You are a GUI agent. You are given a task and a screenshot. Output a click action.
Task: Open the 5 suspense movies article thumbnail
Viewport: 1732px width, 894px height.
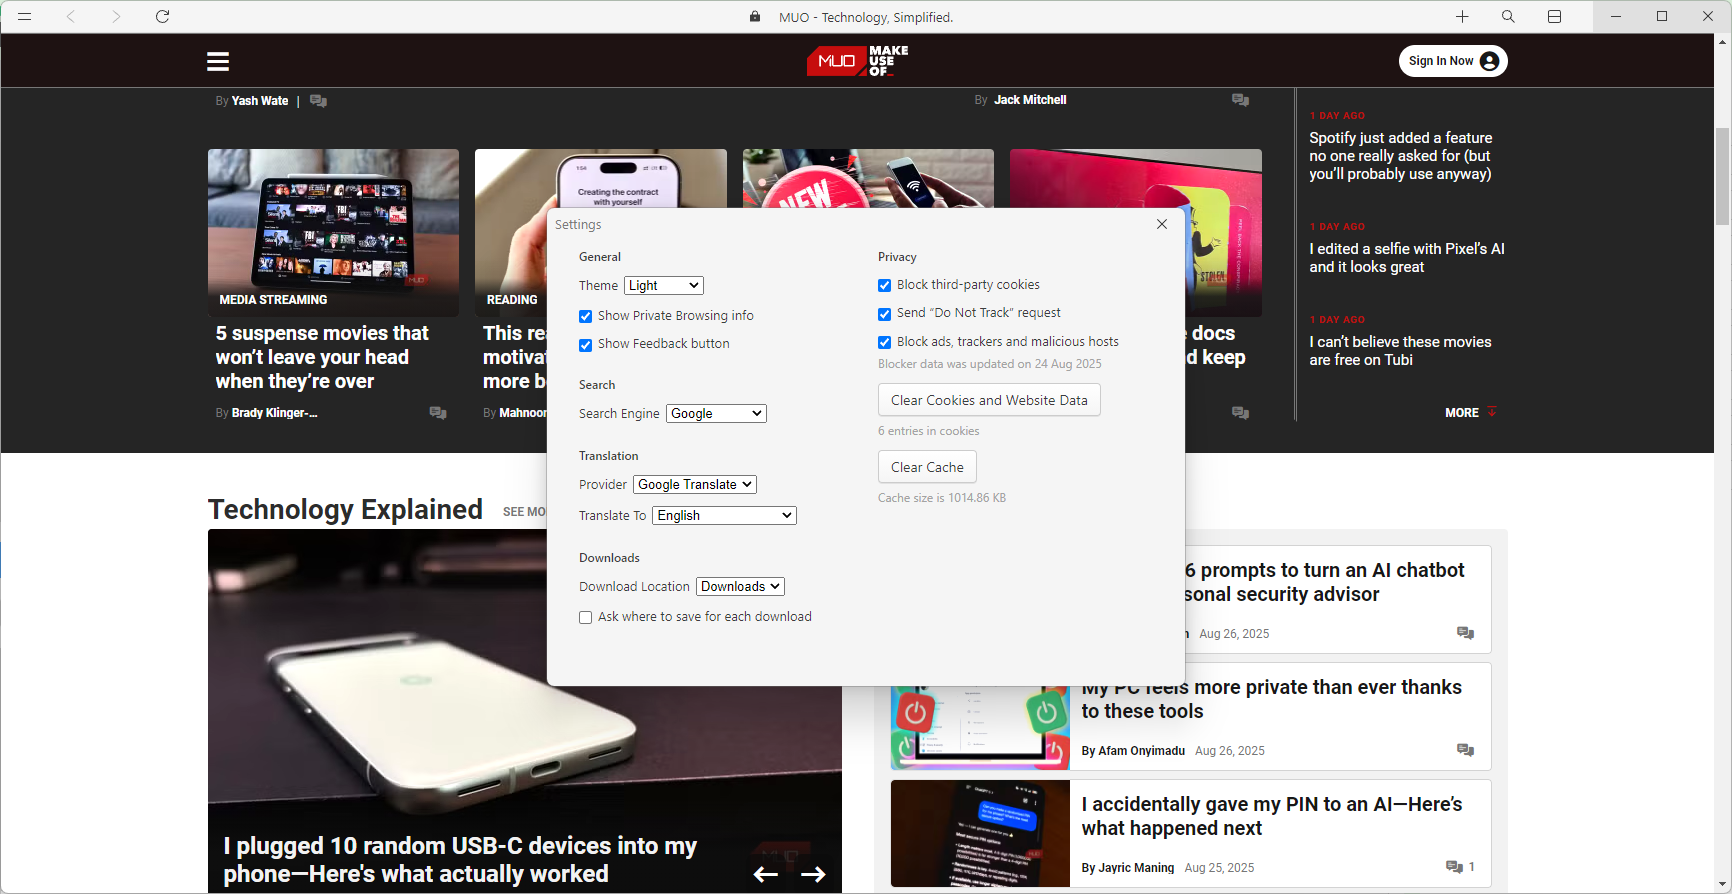333,232
